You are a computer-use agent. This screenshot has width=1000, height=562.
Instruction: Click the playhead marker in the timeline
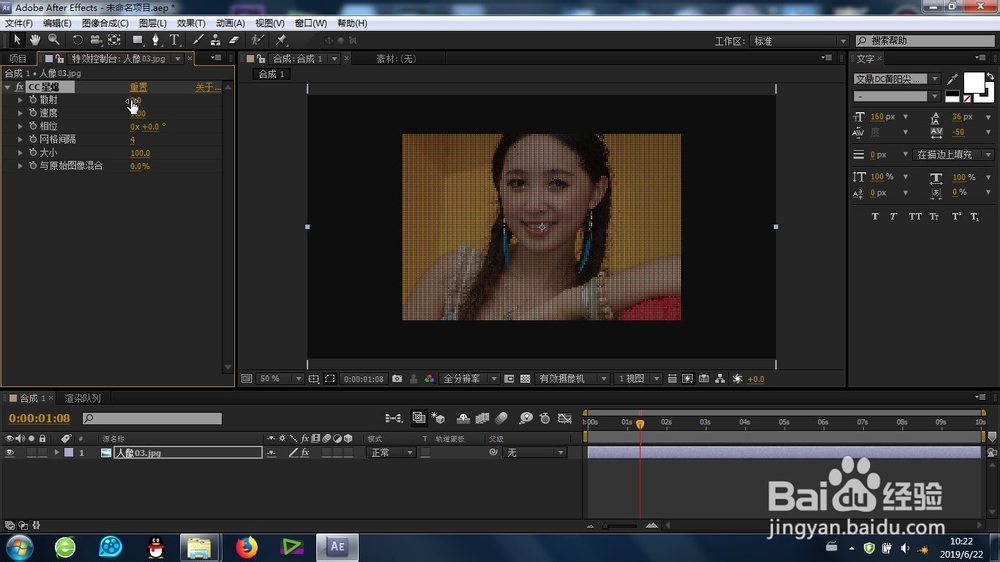(640, 424)
